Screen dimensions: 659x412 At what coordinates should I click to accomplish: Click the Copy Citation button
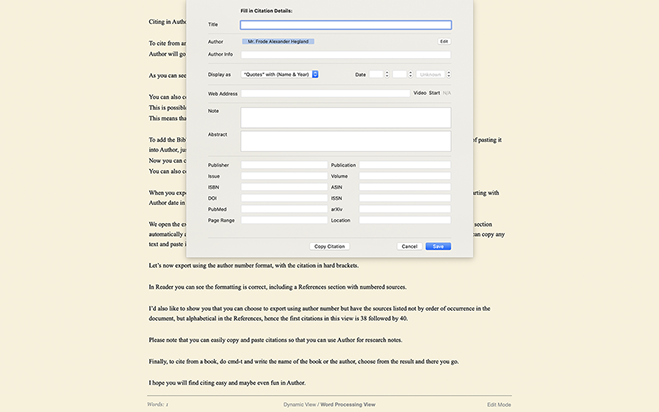[x=329, y=245]
